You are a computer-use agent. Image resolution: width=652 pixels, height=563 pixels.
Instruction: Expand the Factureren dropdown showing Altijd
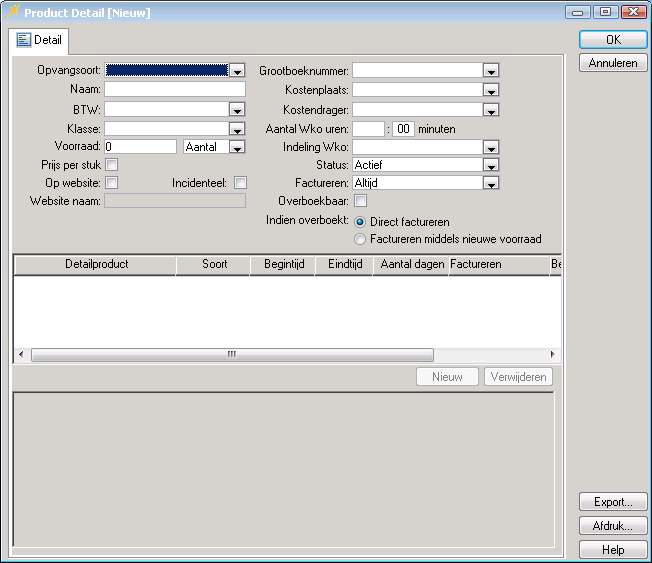pos(490,184)
